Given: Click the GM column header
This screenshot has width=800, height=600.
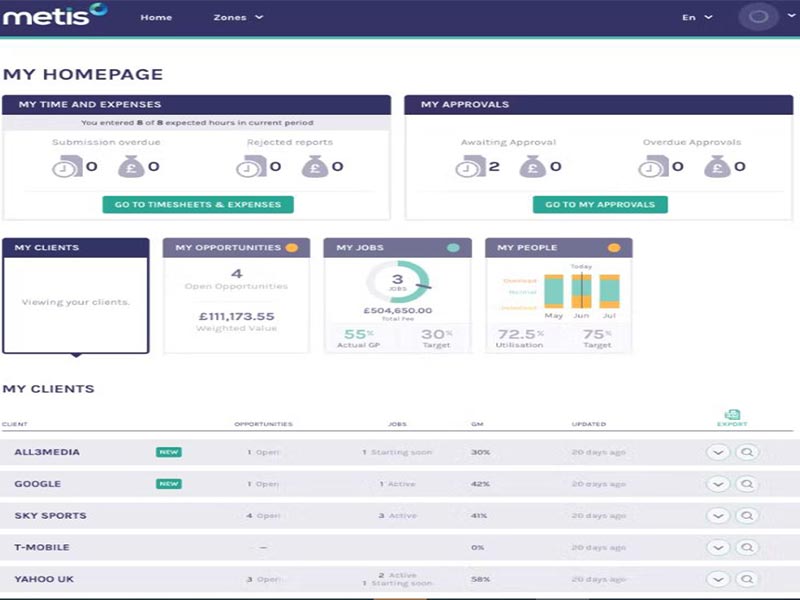Looking at the screenshot, I should click(x=477, y=424).
